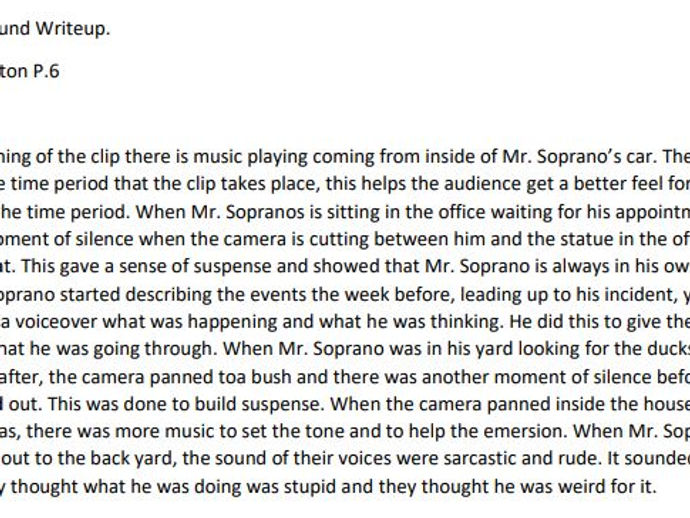Click the "P.6" text in the second line

click(x=44, y=72)
